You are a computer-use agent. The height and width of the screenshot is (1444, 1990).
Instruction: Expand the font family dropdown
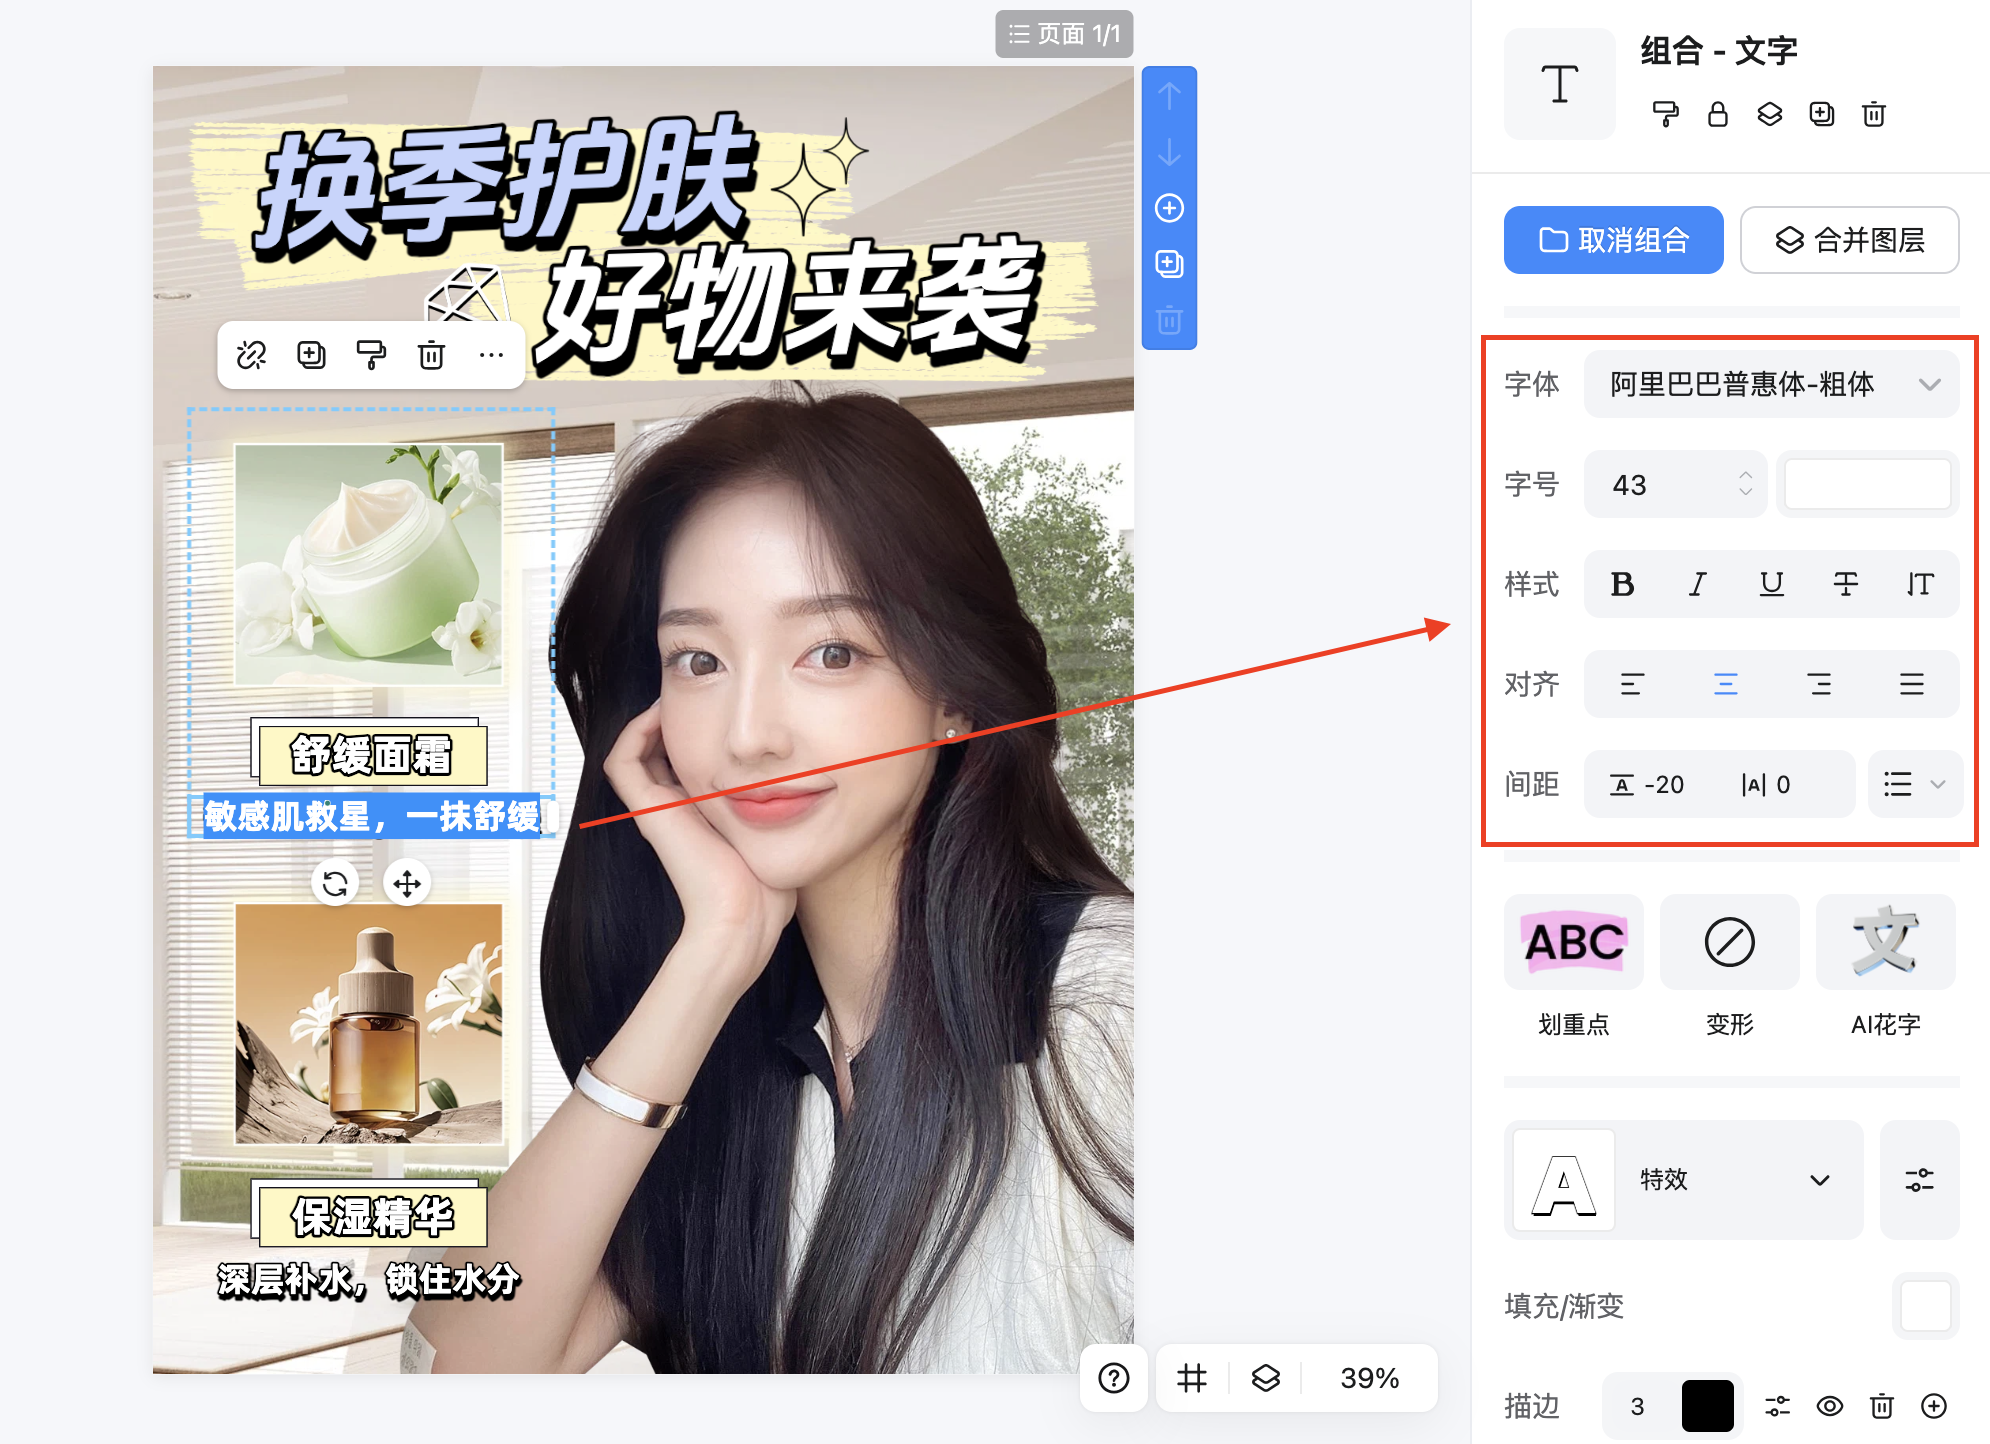[1771, 384]
